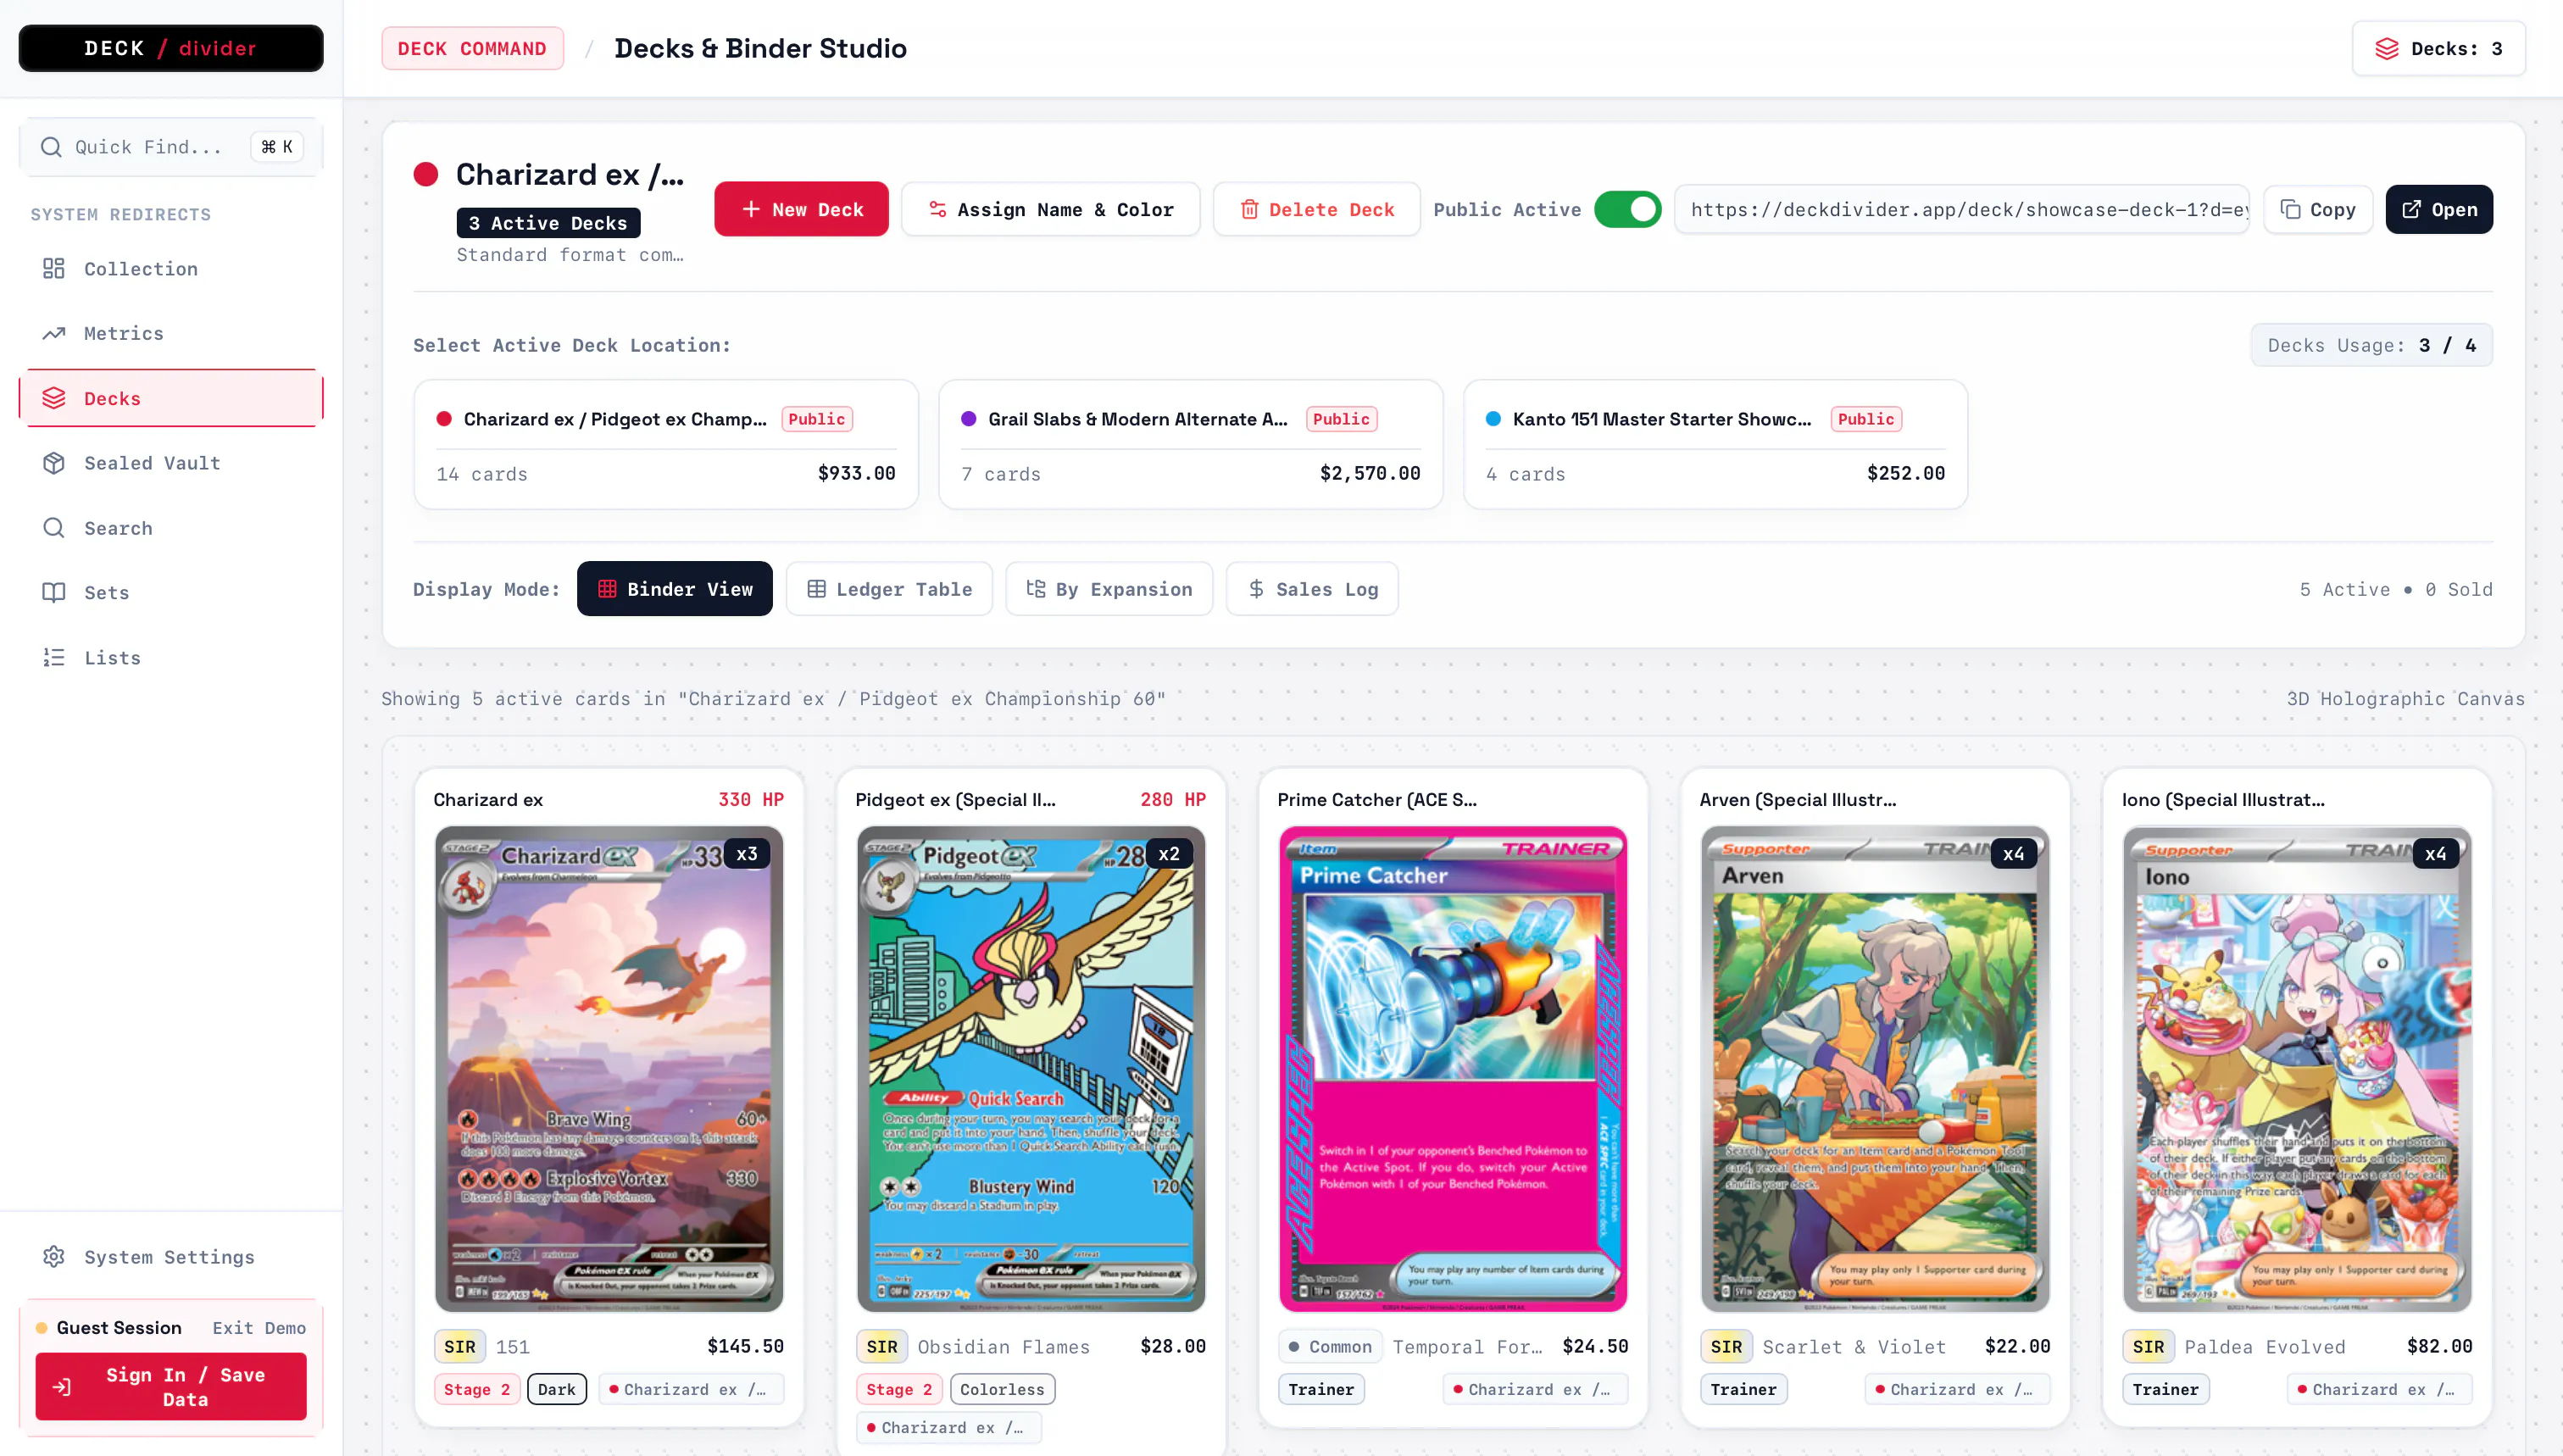Click the sliders icon on Assign Name & Color
2563x1456 pixels.
pos(937,209)
